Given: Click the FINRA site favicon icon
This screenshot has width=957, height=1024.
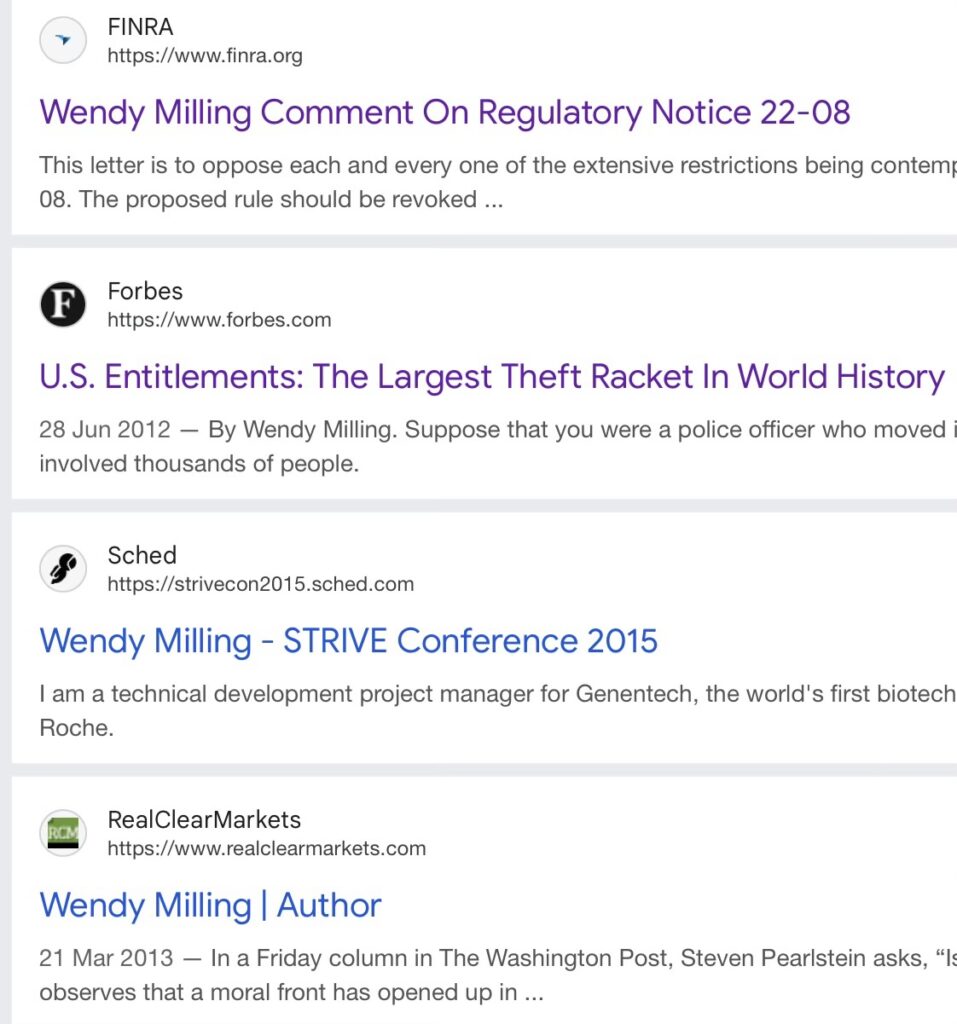Looking at the screenshot, I should (x=63, y=41).
